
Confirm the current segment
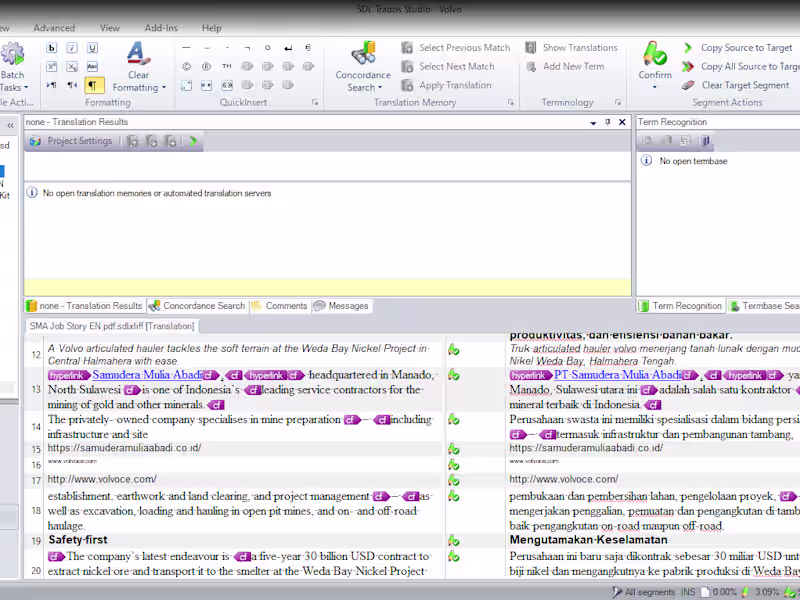(655, 60)
